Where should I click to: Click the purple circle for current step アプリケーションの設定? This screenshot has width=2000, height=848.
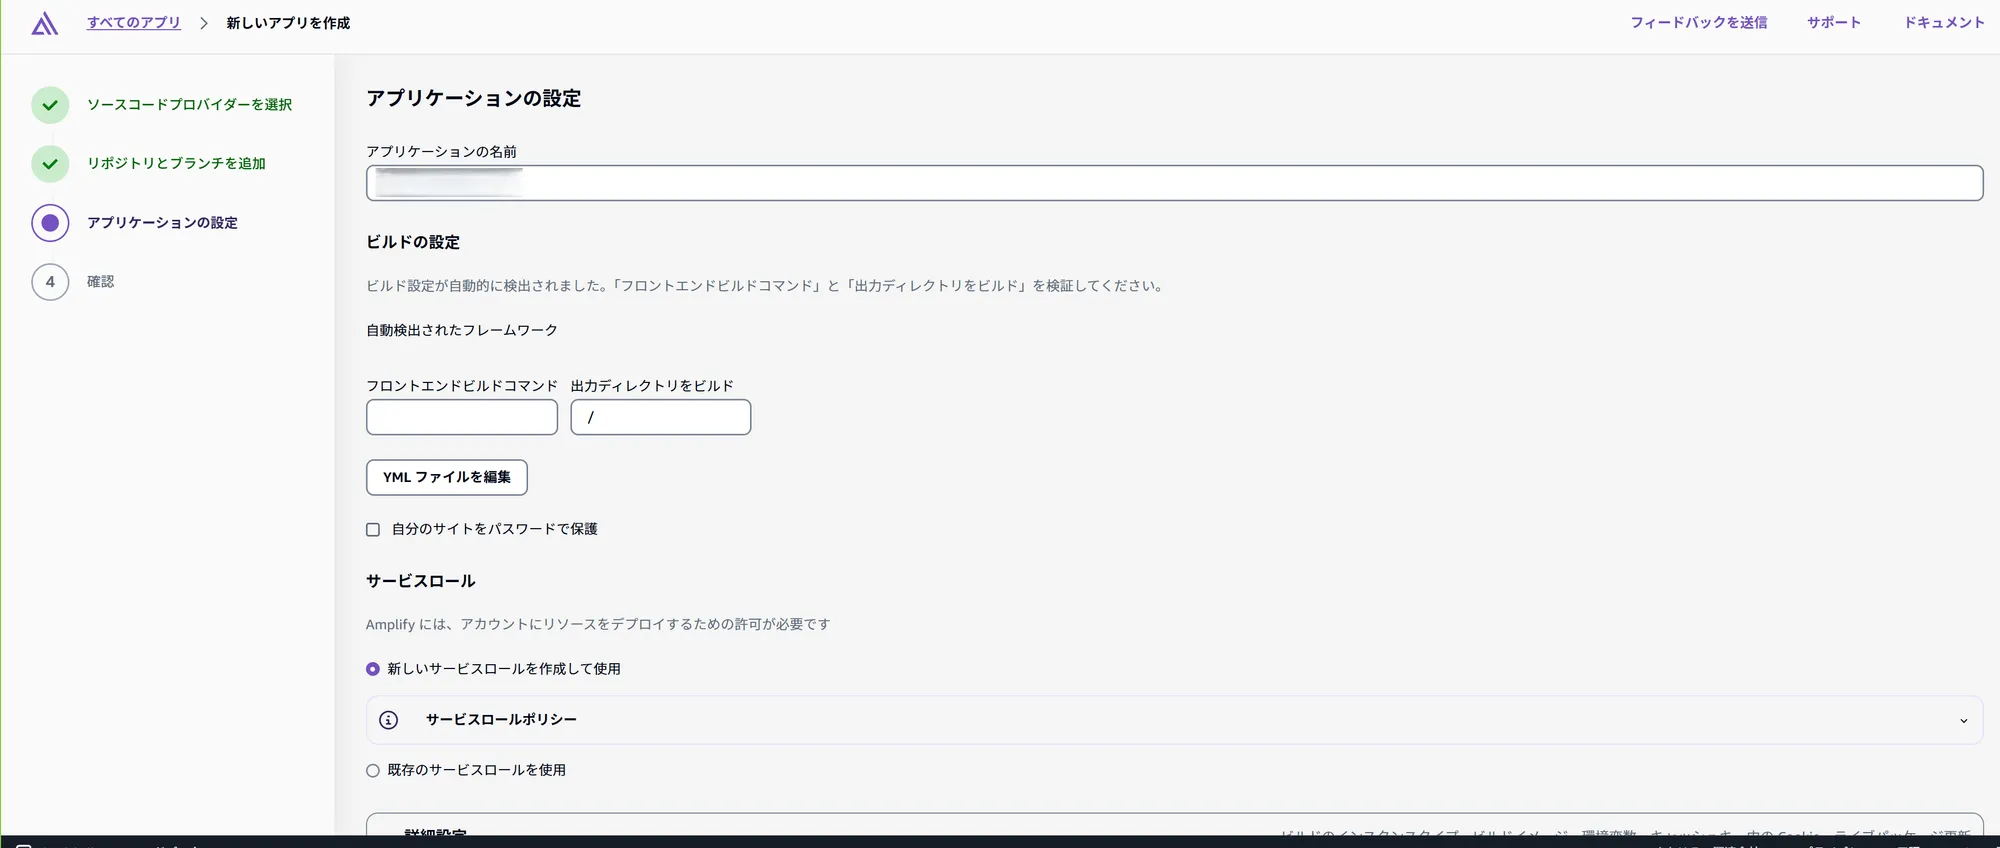tap(50, 223)
